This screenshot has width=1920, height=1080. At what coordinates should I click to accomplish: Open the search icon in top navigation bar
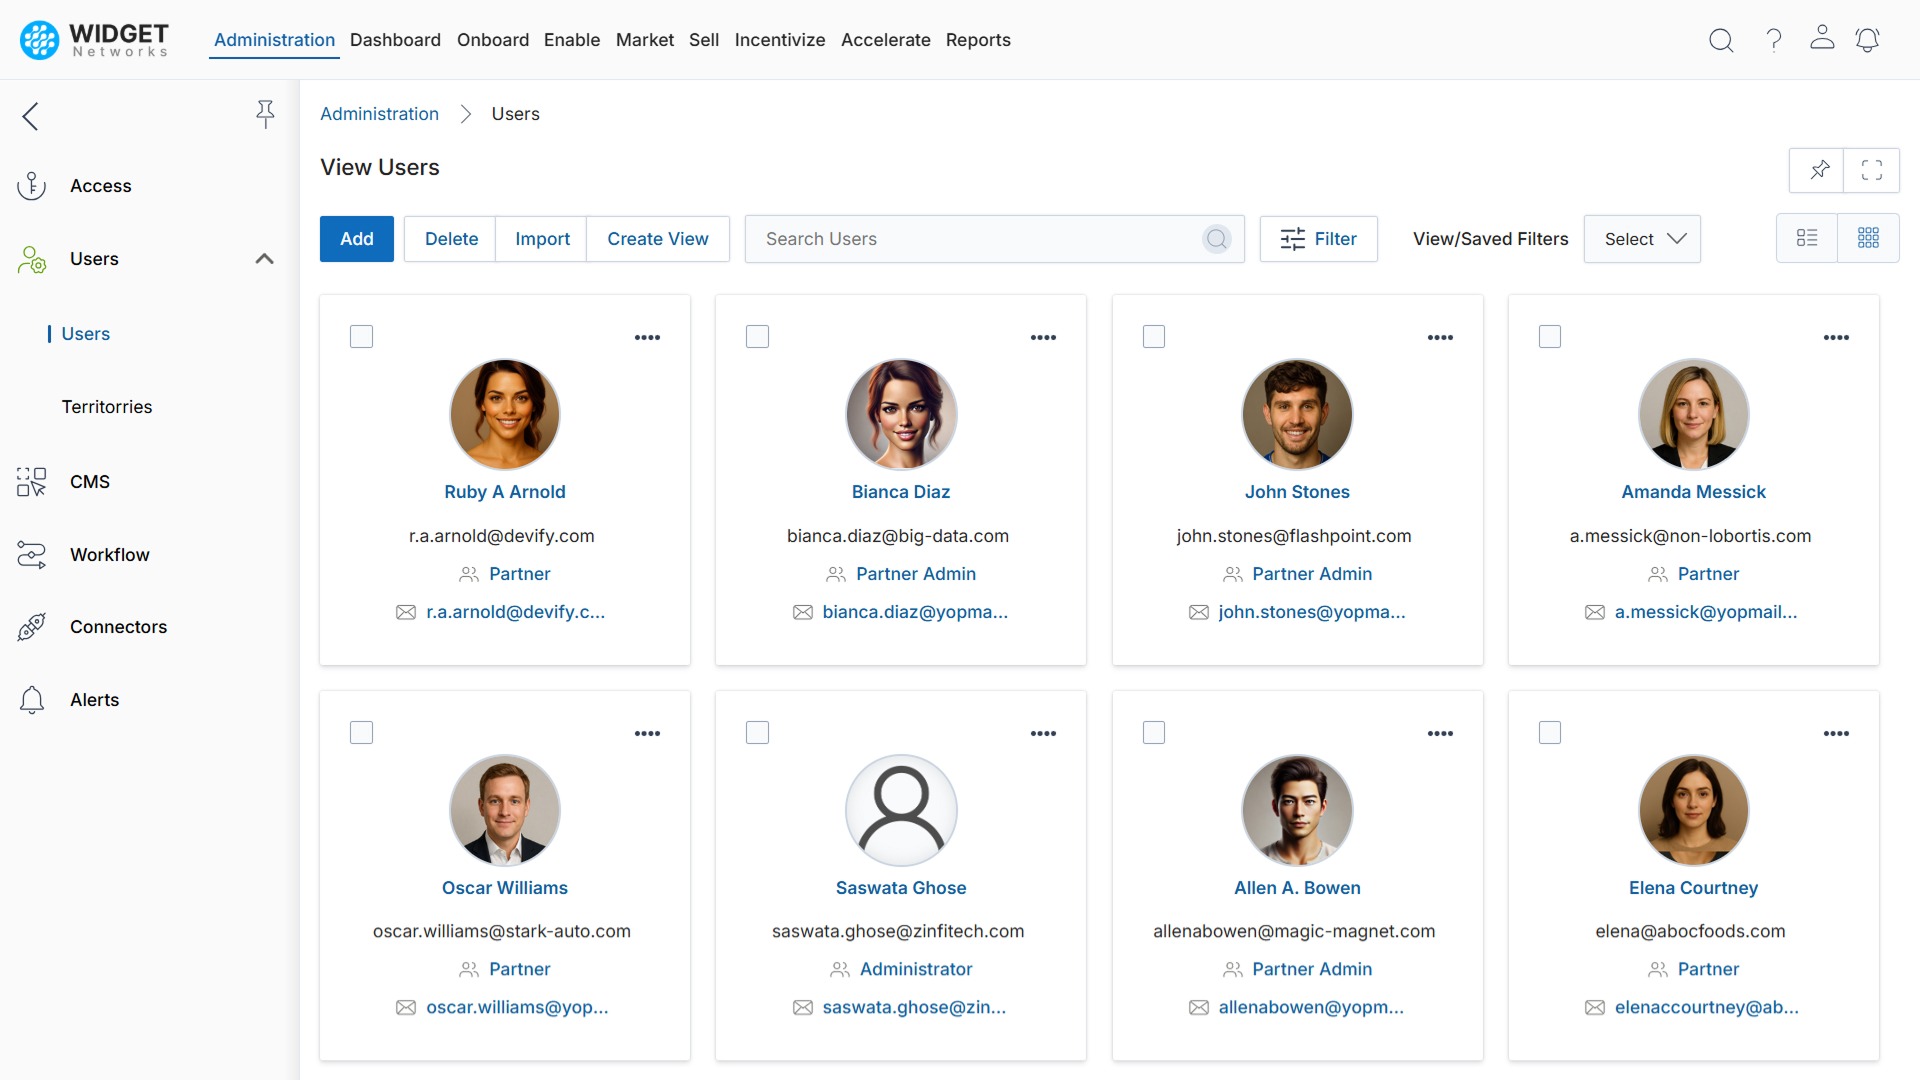pos(1721,40)
